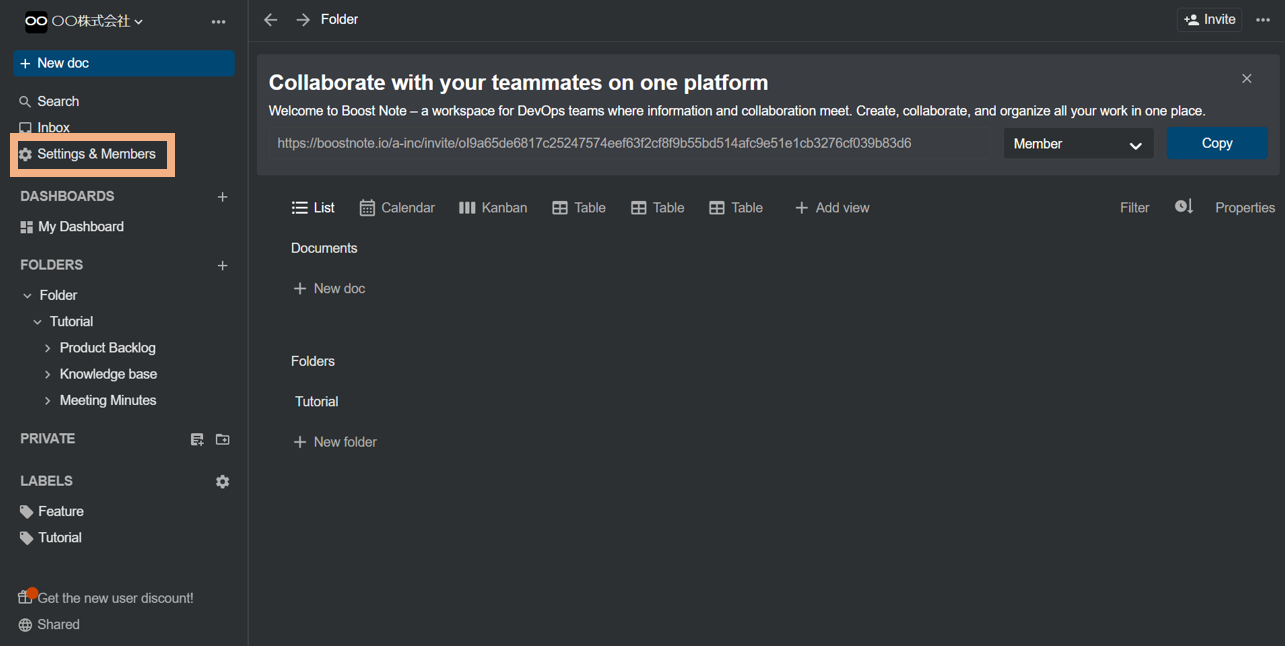Select the Knowledge base tree item
Screen dimensions: 1285x646
pyautogui.click(x=108, y=374)
